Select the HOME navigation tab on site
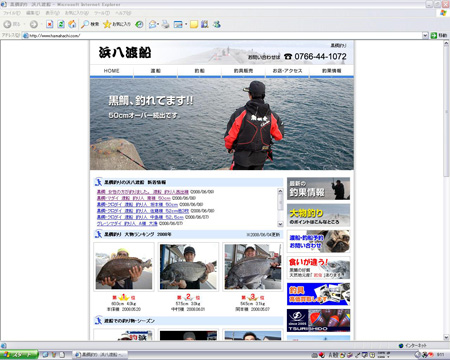 coord(111,71)
